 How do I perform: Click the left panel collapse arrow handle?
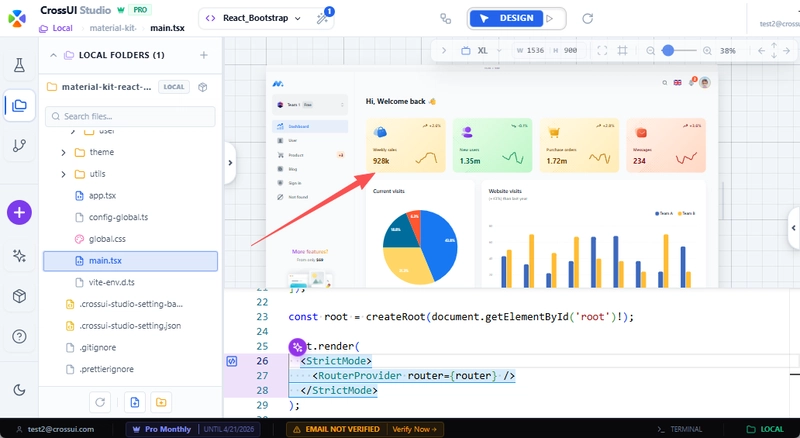tap(230, 163)
